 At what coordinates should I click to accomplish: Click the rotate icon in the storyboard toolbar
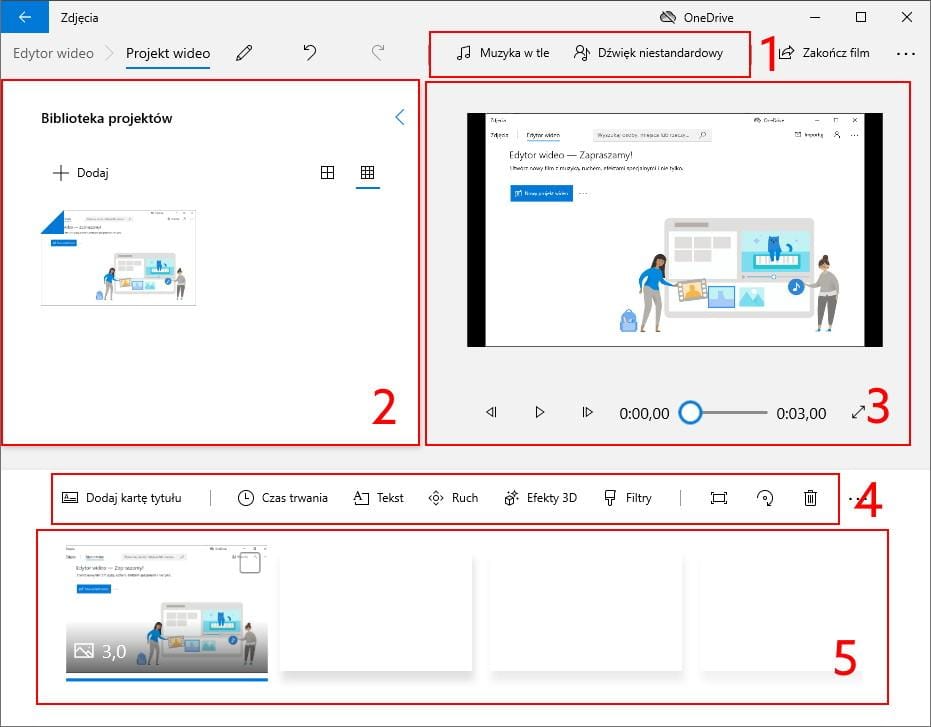click(766, 498)
